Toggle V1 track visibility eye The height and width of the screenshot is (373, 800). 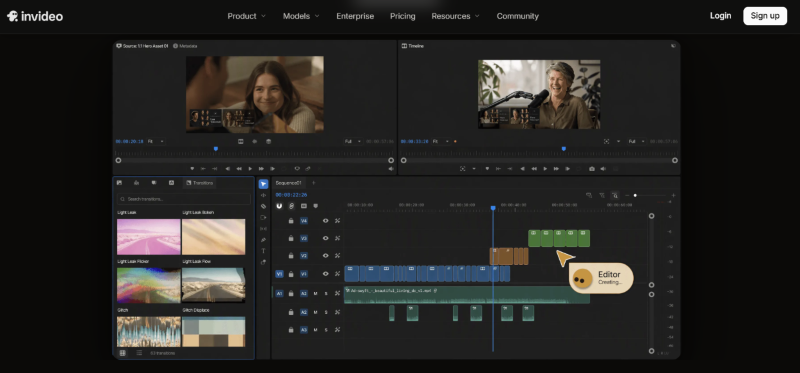point(326,274)
